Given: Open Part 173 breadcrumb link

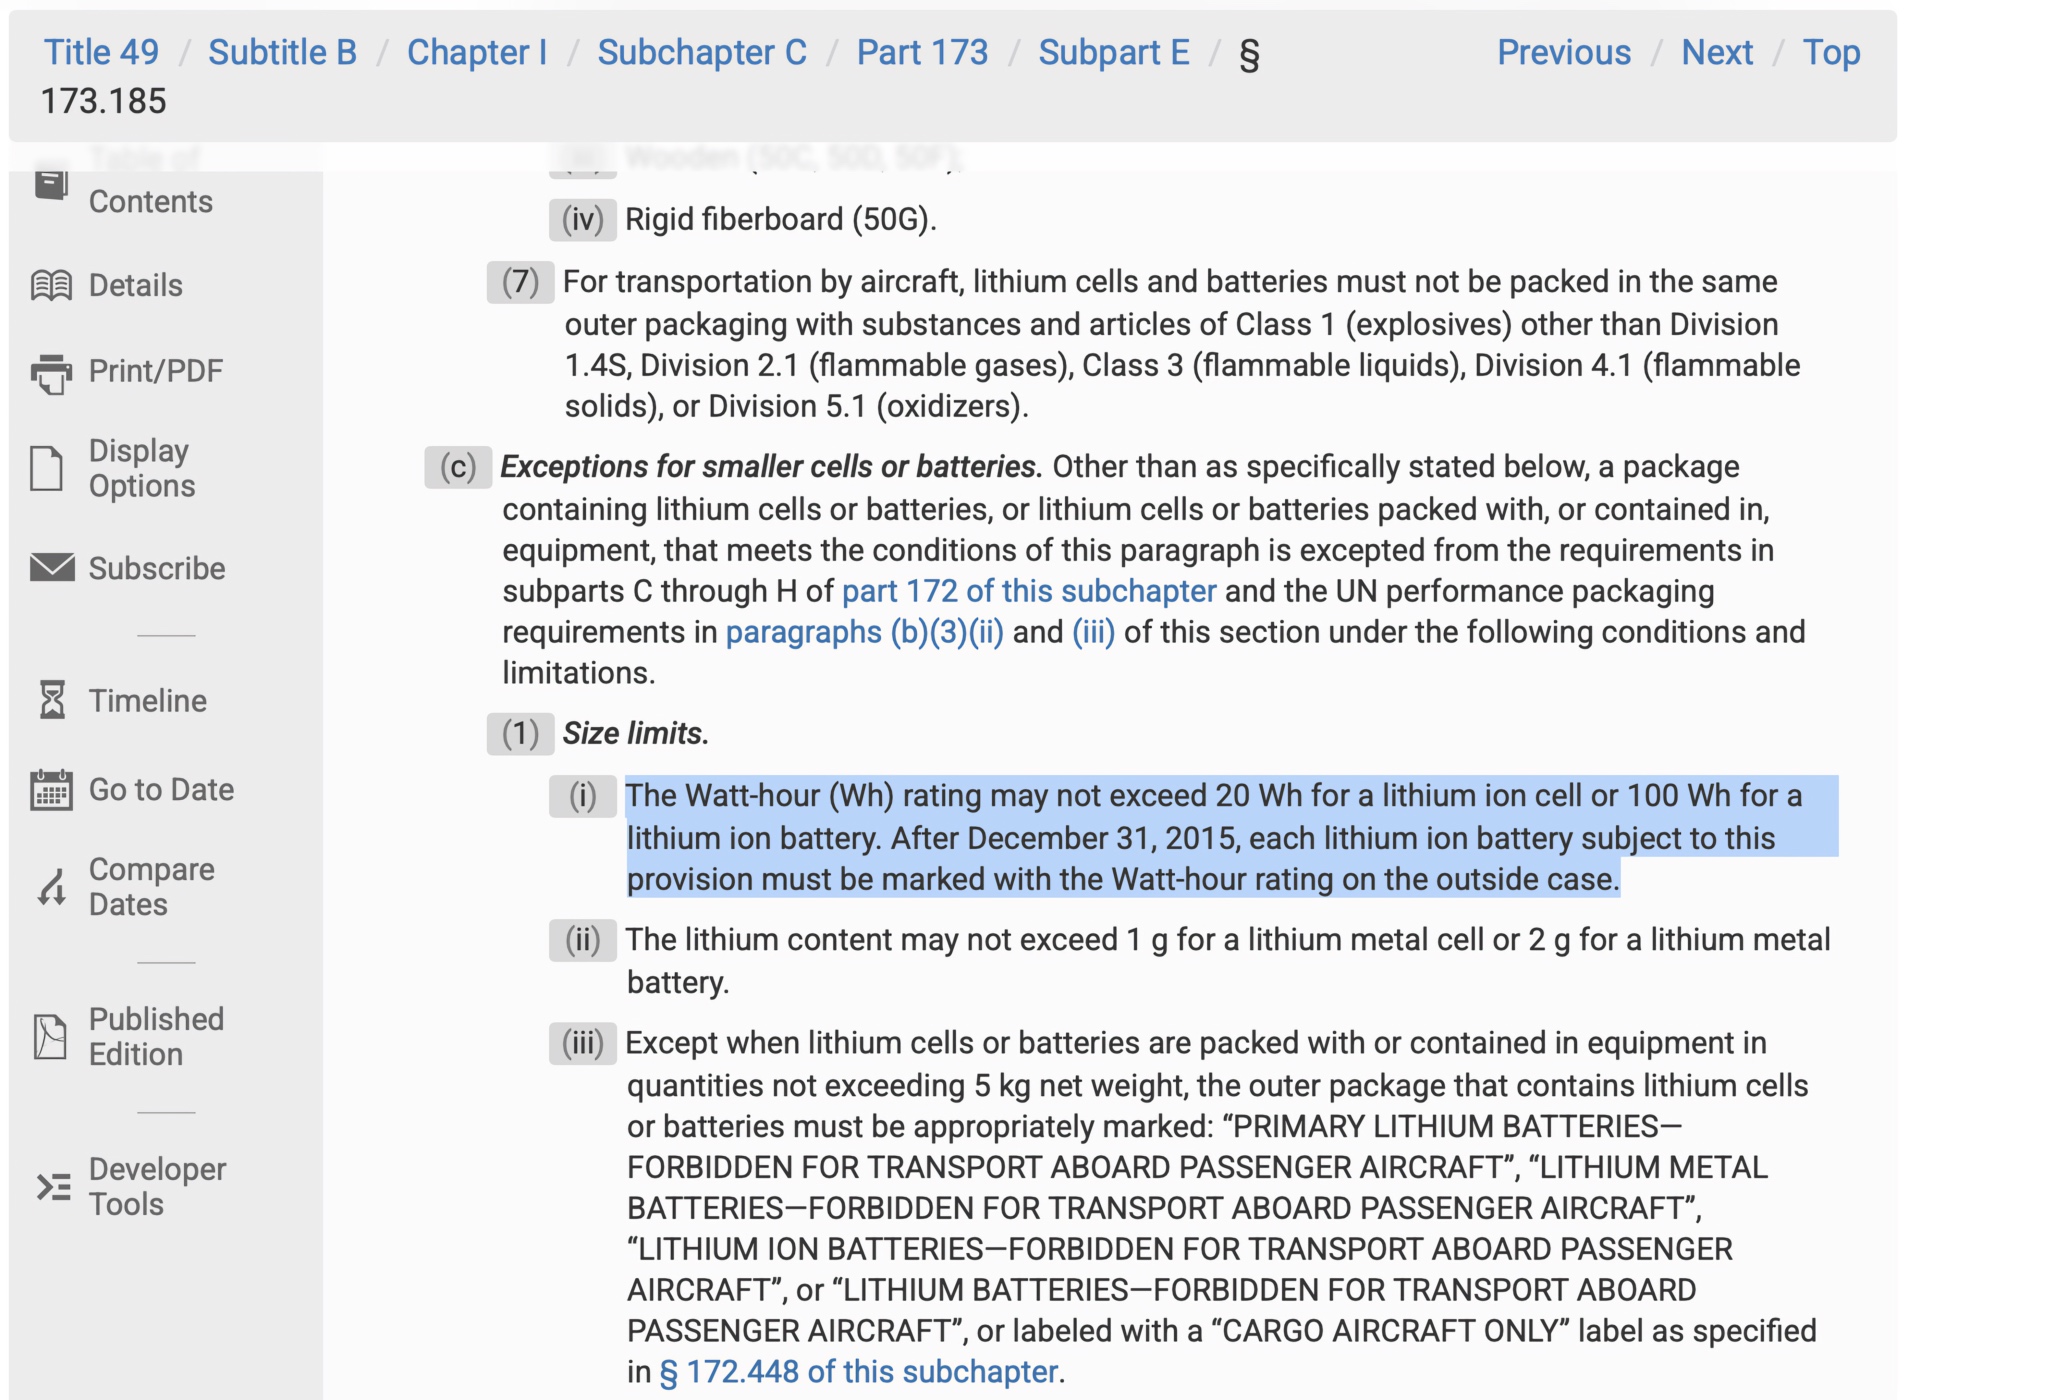Looking at the screenshot, I should point(922,52).
